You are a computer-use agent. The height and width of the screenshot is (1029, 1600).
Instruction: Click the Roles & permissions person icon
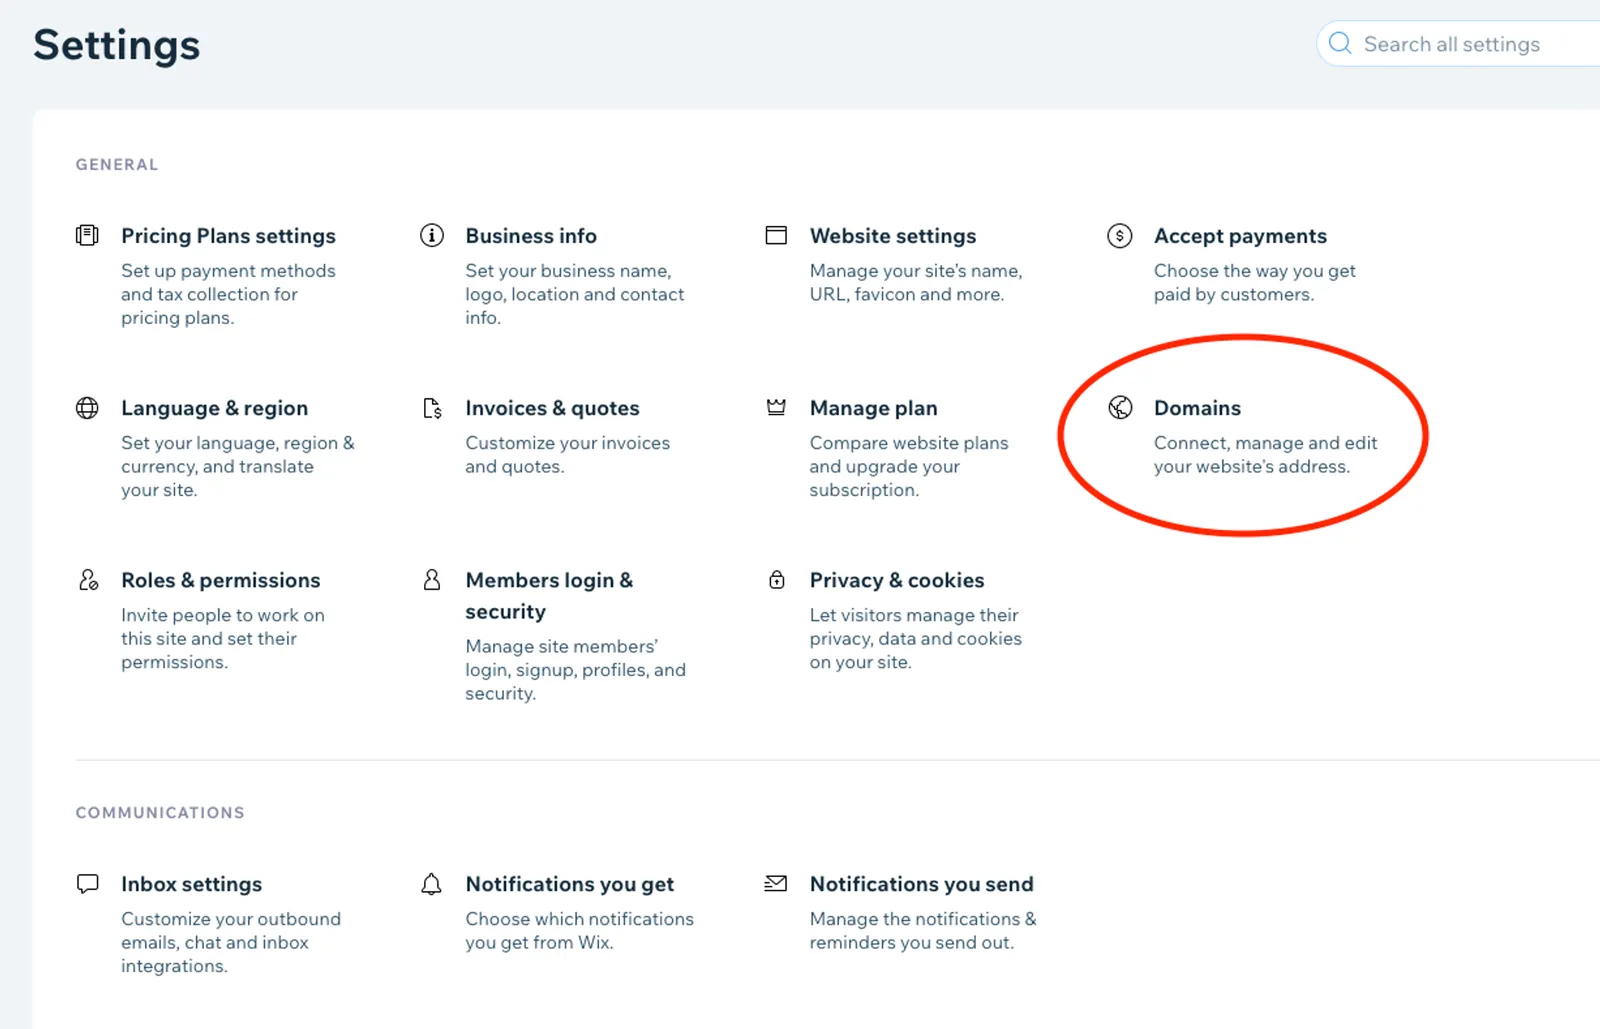[89, 580]
